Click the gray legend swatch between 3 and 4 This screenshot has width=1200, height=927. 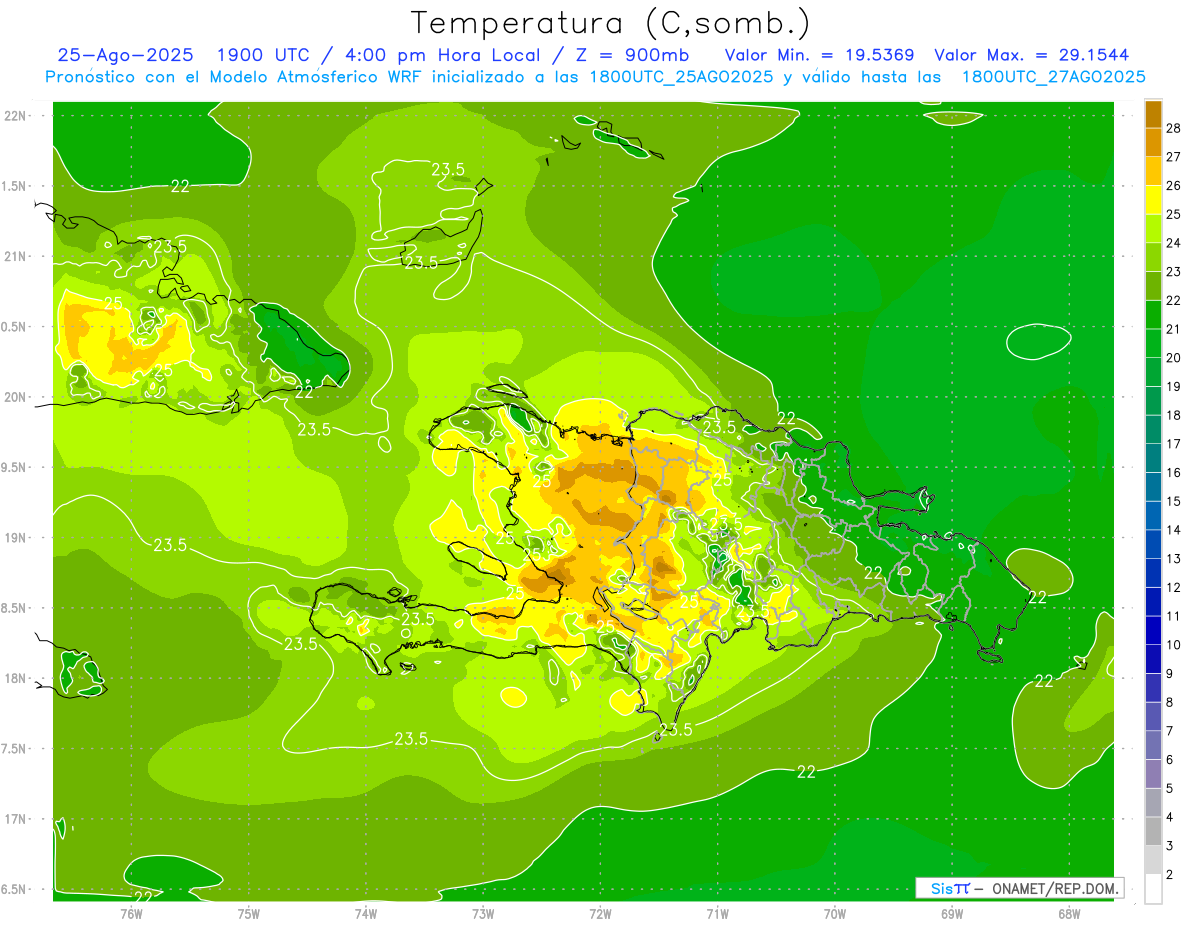coord(1154,832)
